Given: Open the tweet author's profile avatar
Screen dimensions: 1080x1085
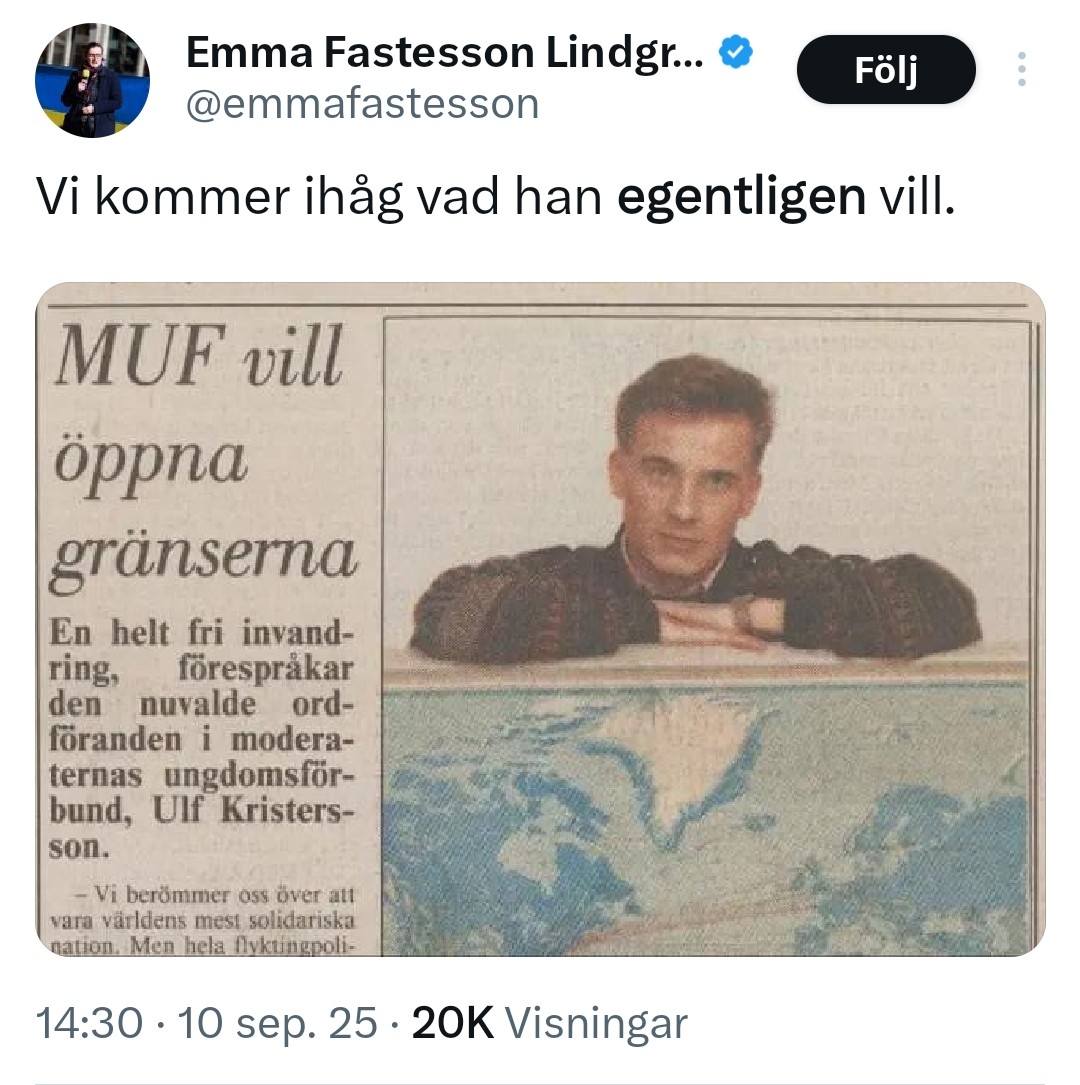Looking at the screenshot, I should (92, 81).
